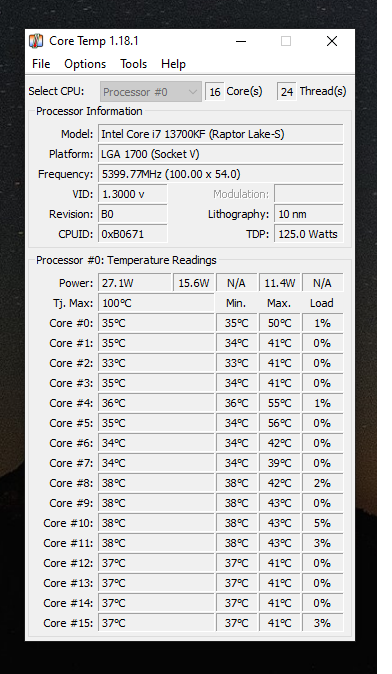This screenshot has width=392, height=674.
Task: Expand the Select CPU Processor #0 dropdown
Action: 151,92
